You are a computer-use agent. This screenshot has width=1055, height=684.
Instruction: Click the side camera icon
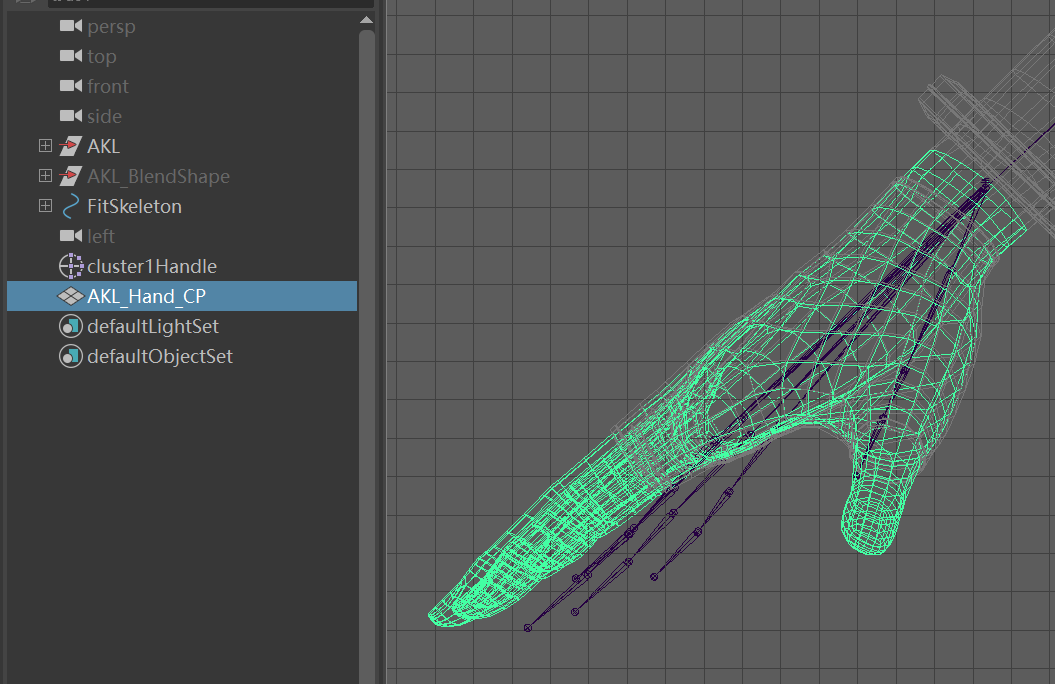tap(70, 116)
